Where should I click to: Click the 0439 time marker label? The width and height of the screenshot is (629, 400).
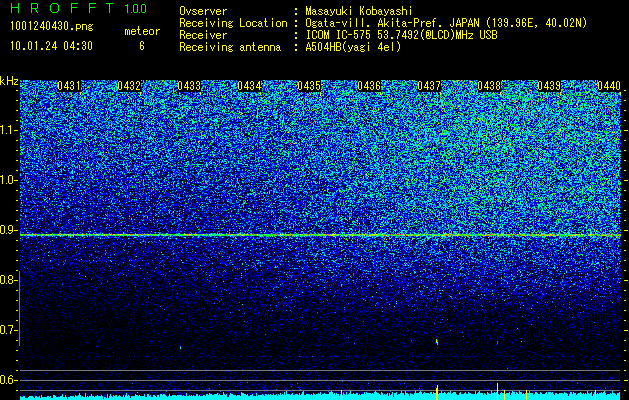coord(549,86)
